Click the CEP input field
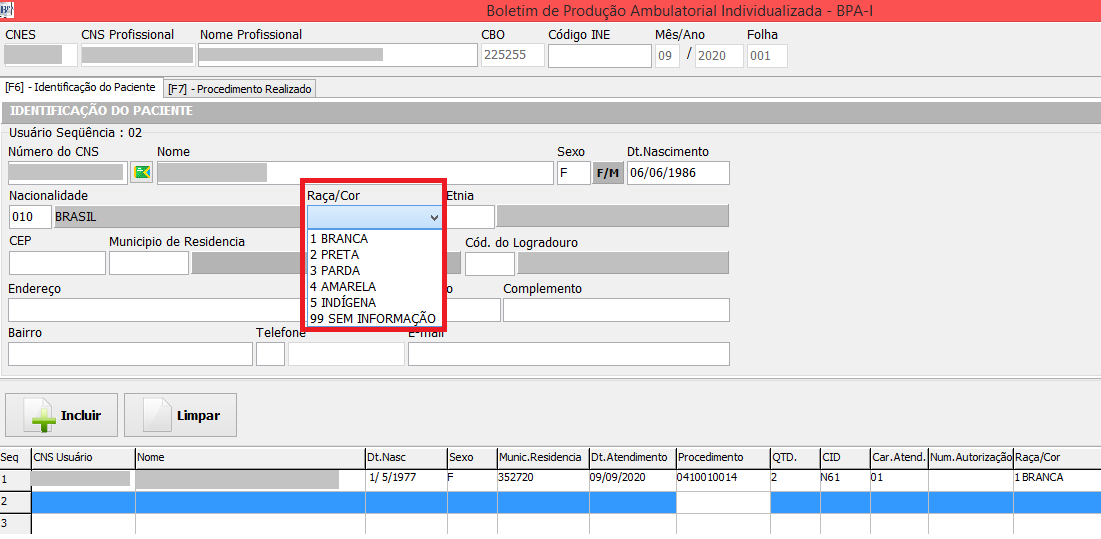The height and width of the screenshot is (539, 1101). 57,263
